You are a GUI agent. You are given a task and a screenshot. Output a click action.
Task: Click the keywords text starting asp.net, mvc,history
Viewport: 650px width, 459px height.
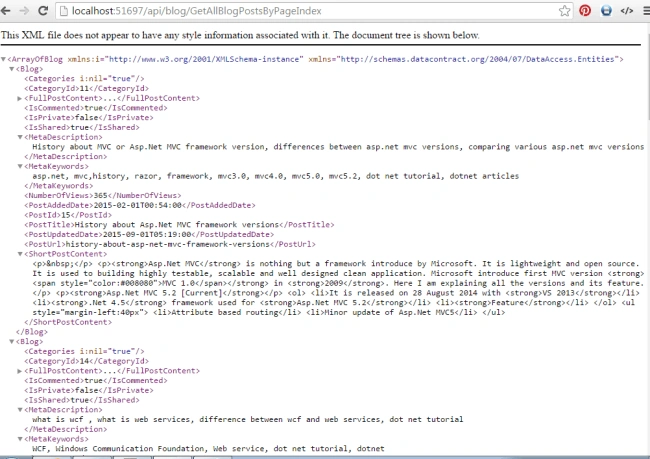(276, 176)
